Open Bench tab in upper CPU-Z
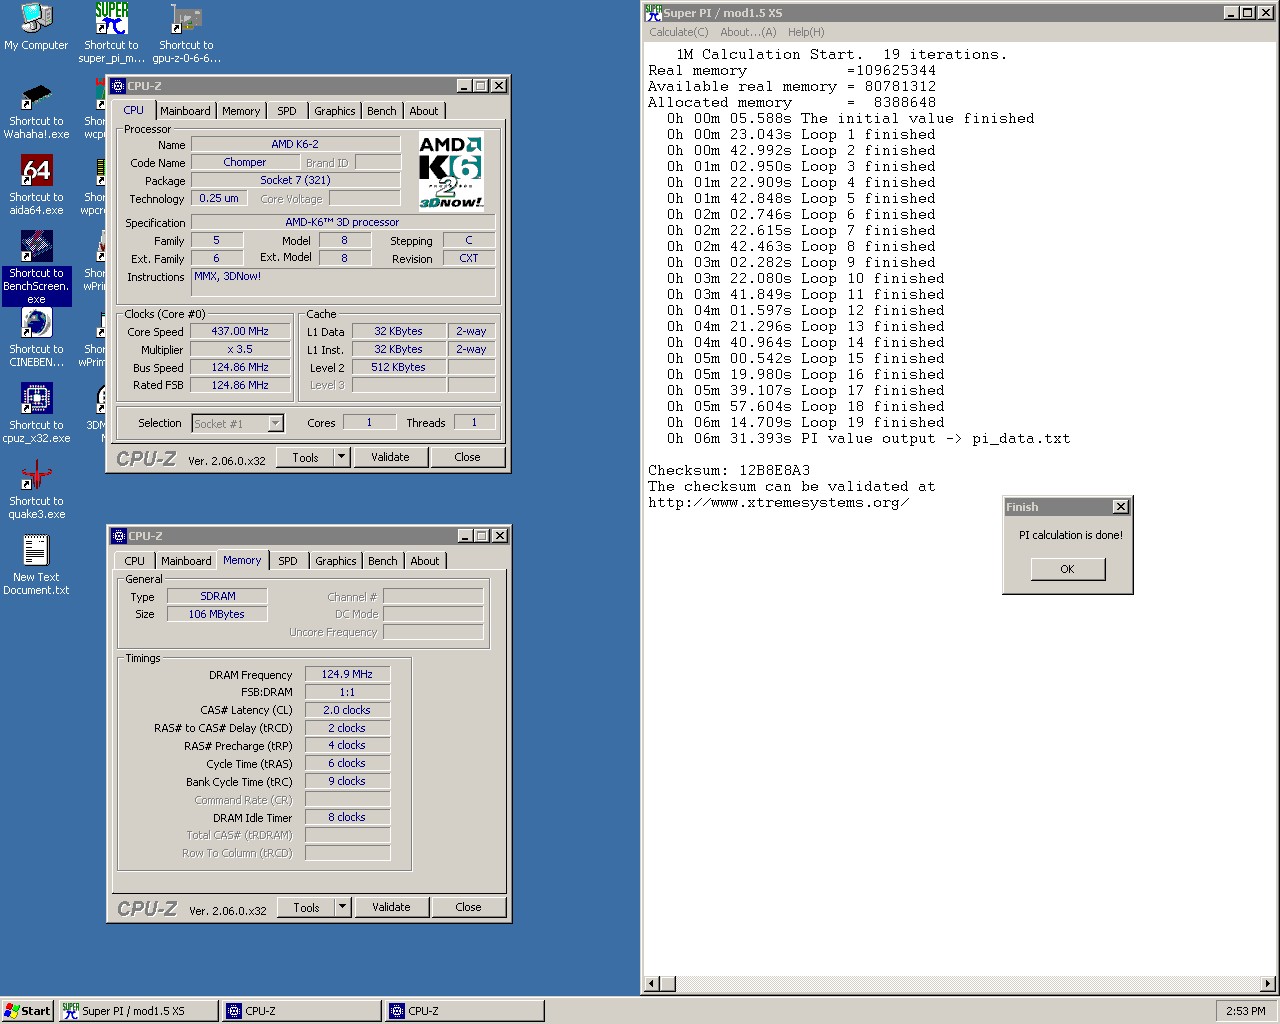1280x1024 pixels. (382, 111)
